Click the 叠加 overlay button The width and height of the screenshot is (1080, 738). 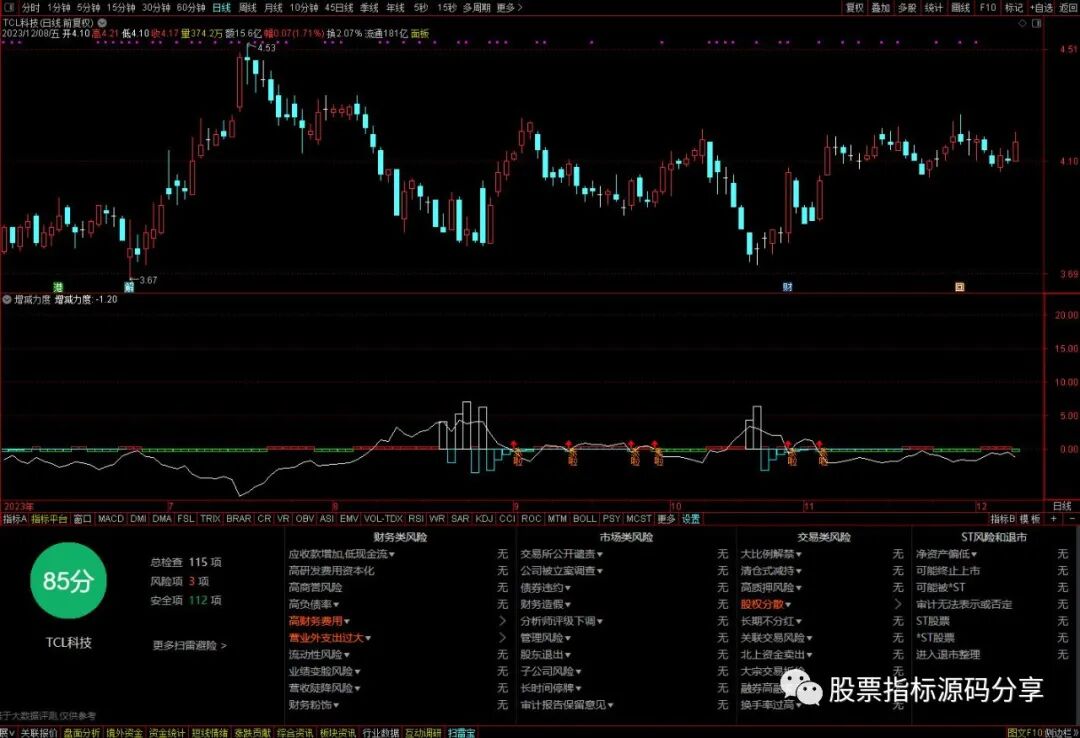tap(881, 8)
